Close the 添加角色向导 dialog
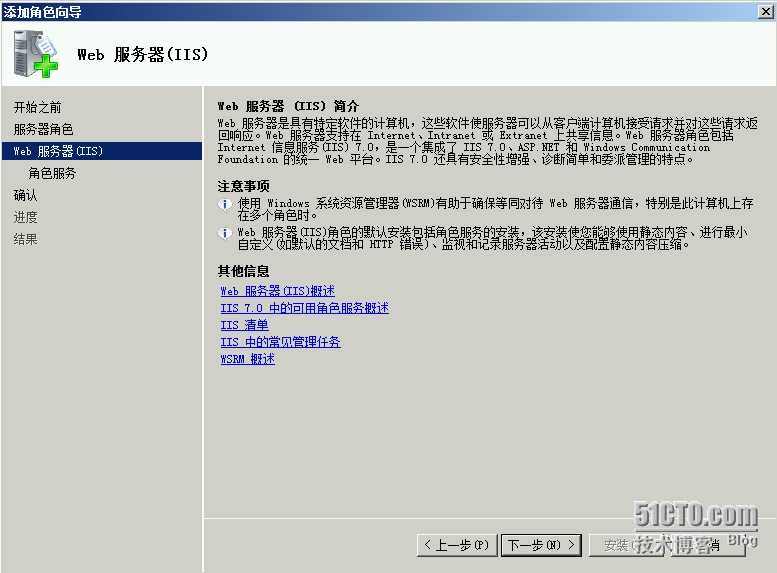The image size is (777, 573). pos(766,11)
